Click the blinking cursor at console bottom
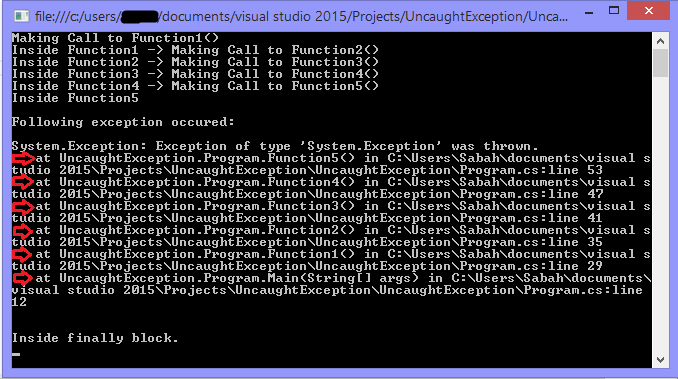Viewport: 678px width, 379px height. pos(16,354)
